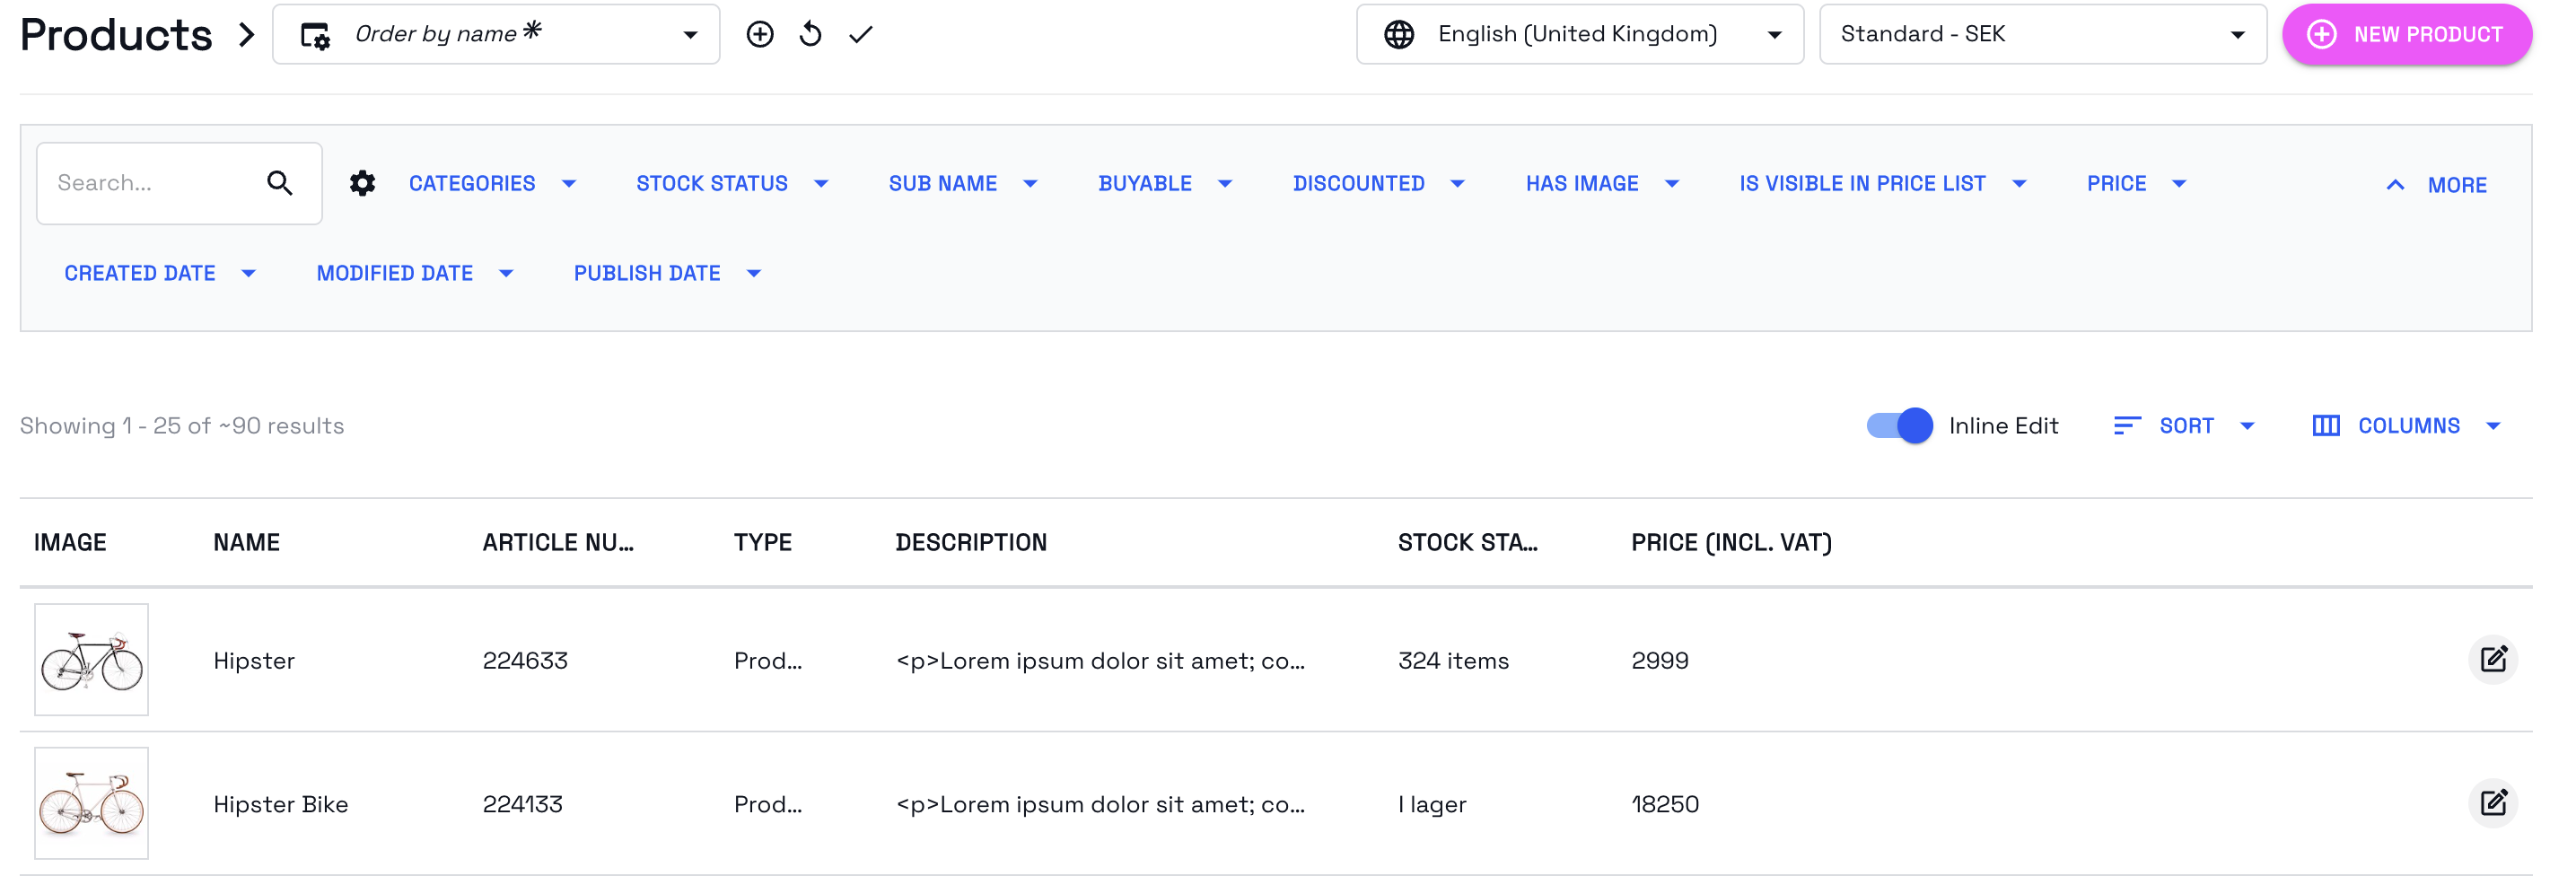Viewport: 2576px width, 876px height.
Task: Open the Standard - SEK price list dropdown
Action: pyautogui.click(x=2042, y=35)
